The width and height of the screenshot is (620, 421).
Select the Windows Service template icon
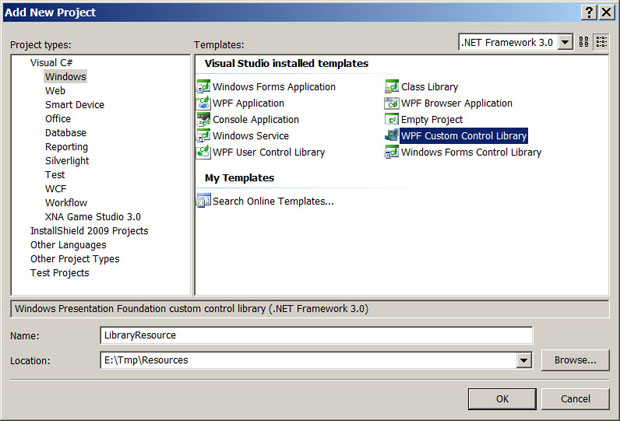(x=204, y=136)
